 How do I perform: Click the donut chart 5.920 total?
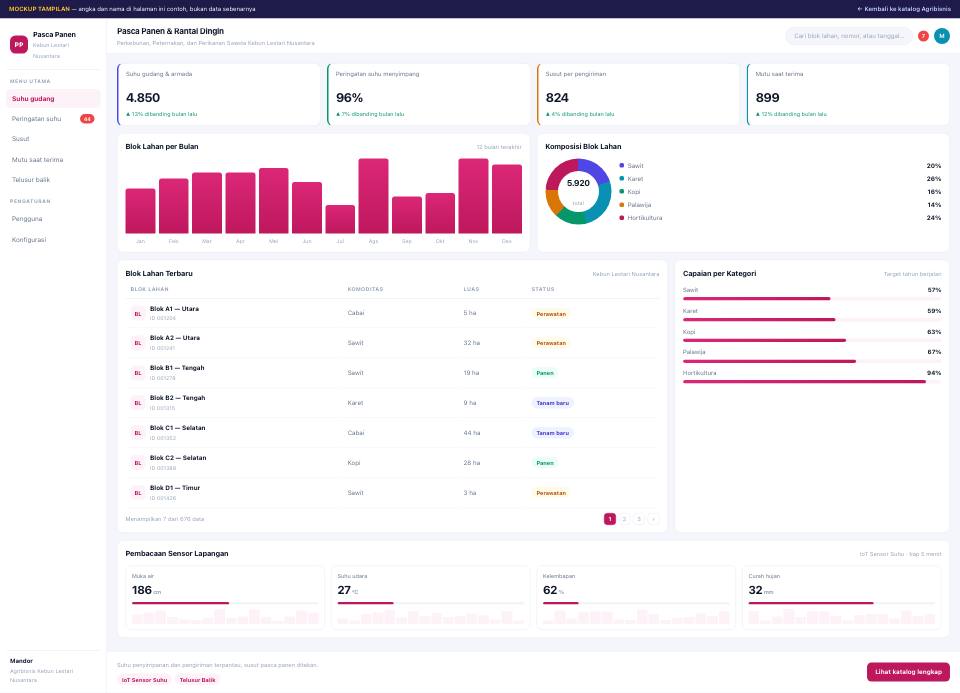[578, 192]
